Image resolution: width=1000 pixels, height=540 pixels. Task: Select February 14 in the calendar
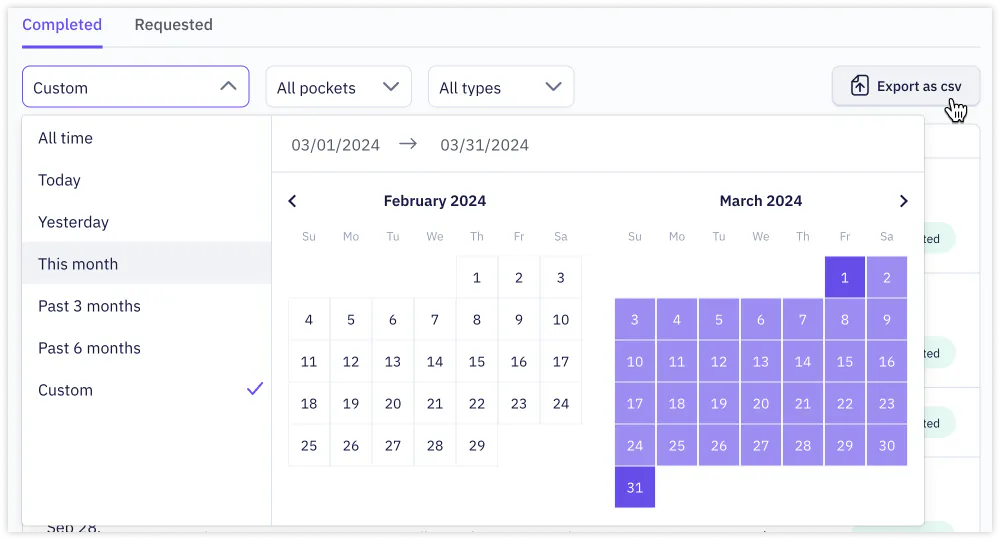pyautogui.click(x=435, y=361)
